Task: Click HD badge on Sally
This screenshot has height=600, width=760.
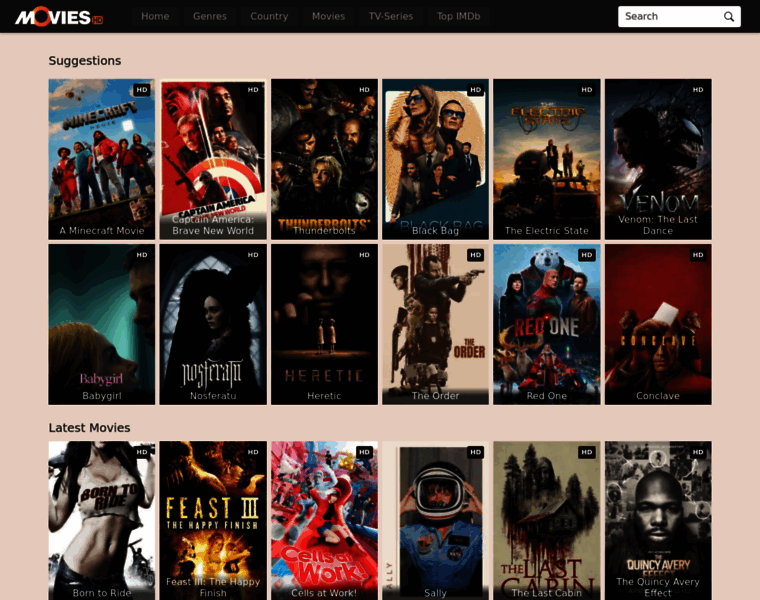Action: [475, 452]
